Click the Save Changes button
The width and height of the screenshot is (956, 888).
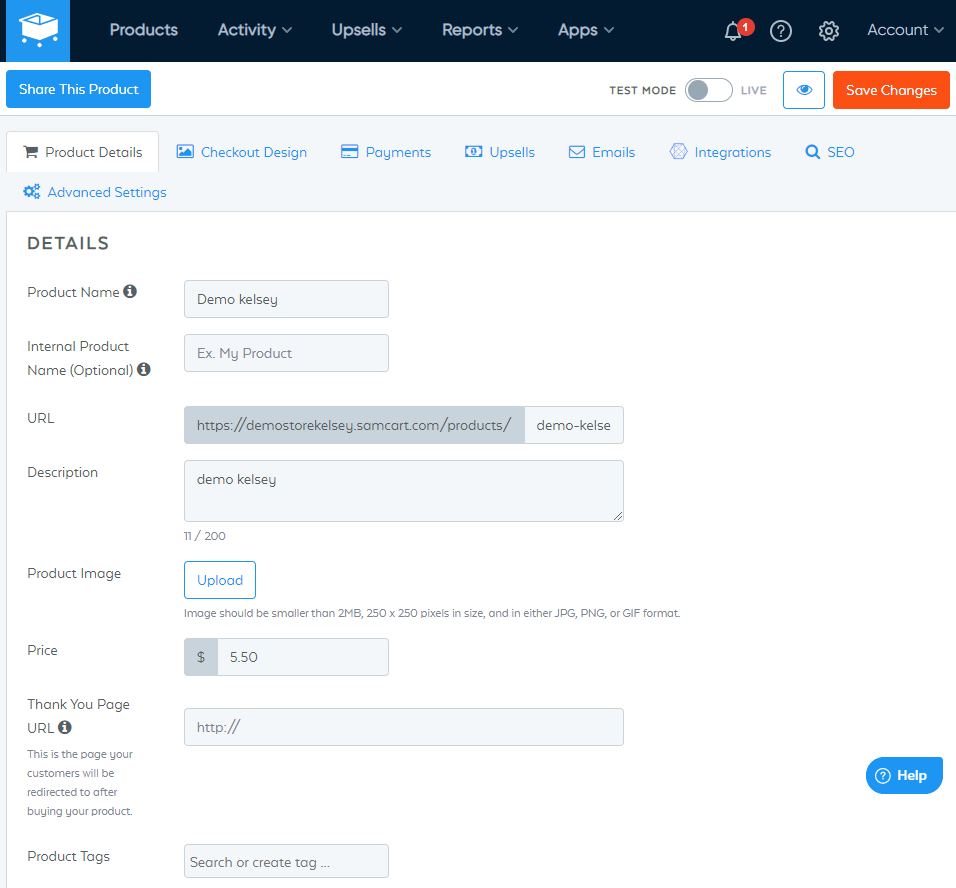pos(891,90)
